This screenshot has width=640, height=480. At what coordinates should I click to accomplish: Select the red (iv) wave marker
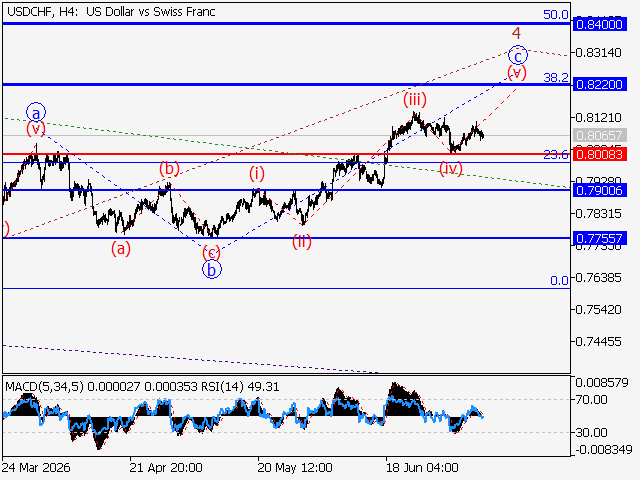[x=451, y=168]
